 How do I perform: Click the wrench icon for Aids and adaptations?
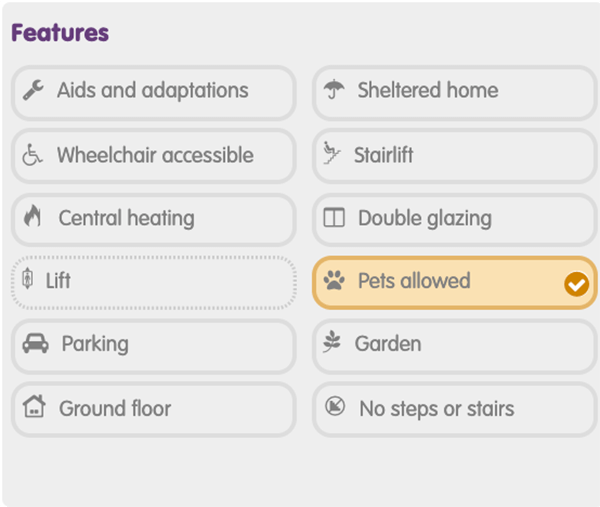(x=33, y=90)
